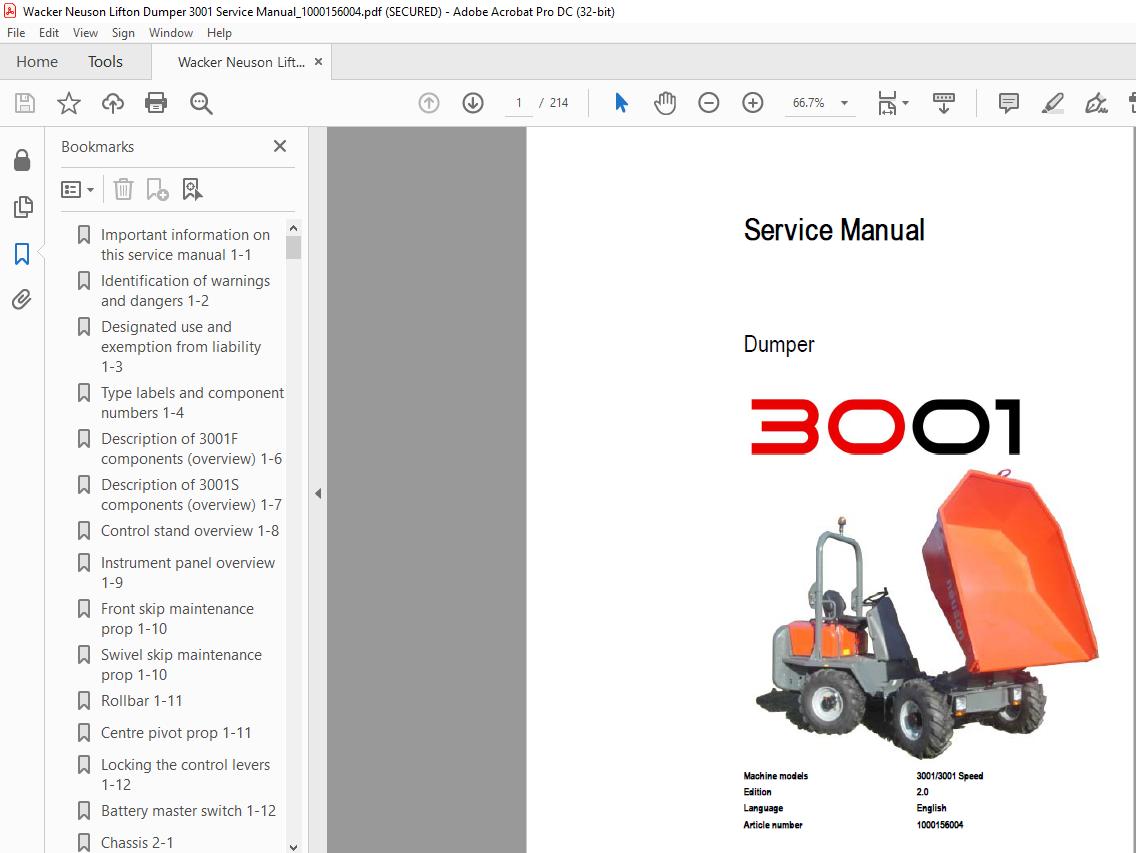The image size is (1136, 853).
Task: Open the security lock panel
Action: [x=22, y=160]
